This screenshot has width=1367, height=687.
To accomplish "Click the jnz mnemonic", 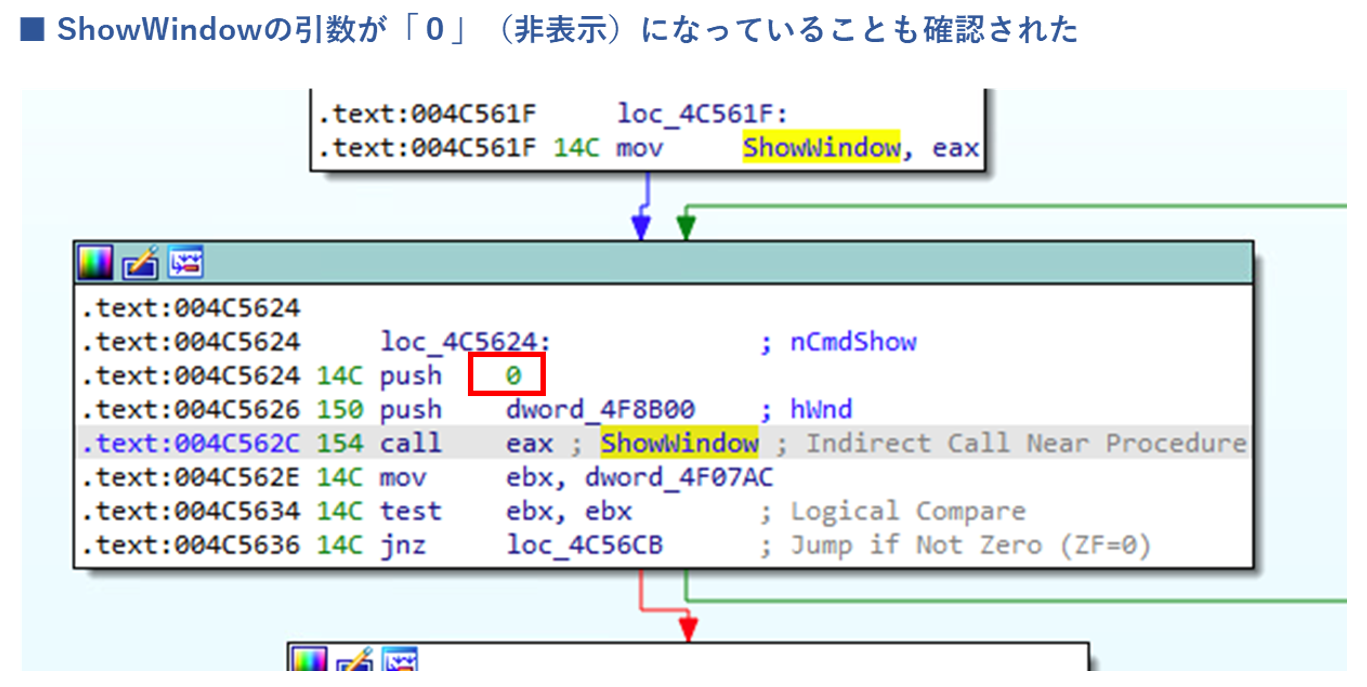I will pyautogui.click(x=403, y=545).
